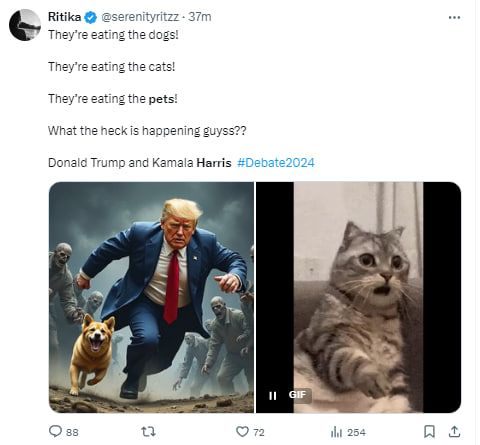This screenshot has width=480, height=445.
Task: Click the retweet arrows icon
Action: click(x=148, y=432)
